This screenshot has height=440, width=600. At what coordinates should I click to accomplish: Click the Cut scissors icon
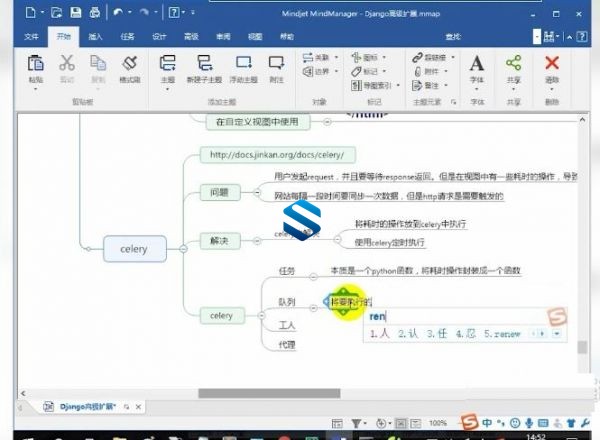[67, 63]
